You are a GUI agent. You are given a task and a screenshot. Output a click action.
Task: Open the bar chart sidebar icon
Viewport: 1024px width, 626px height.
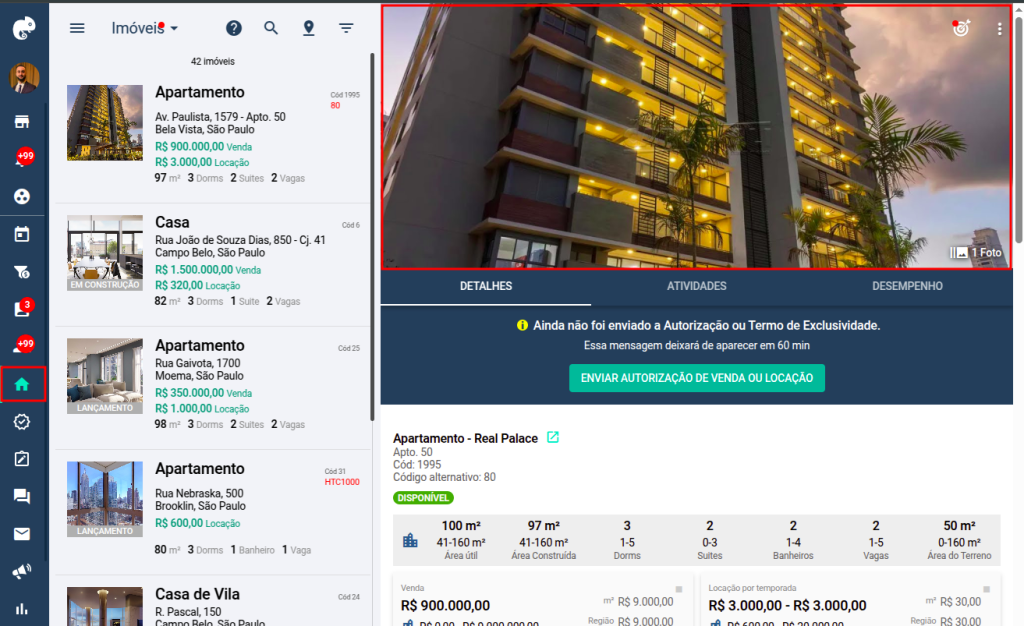coord(22,609)
